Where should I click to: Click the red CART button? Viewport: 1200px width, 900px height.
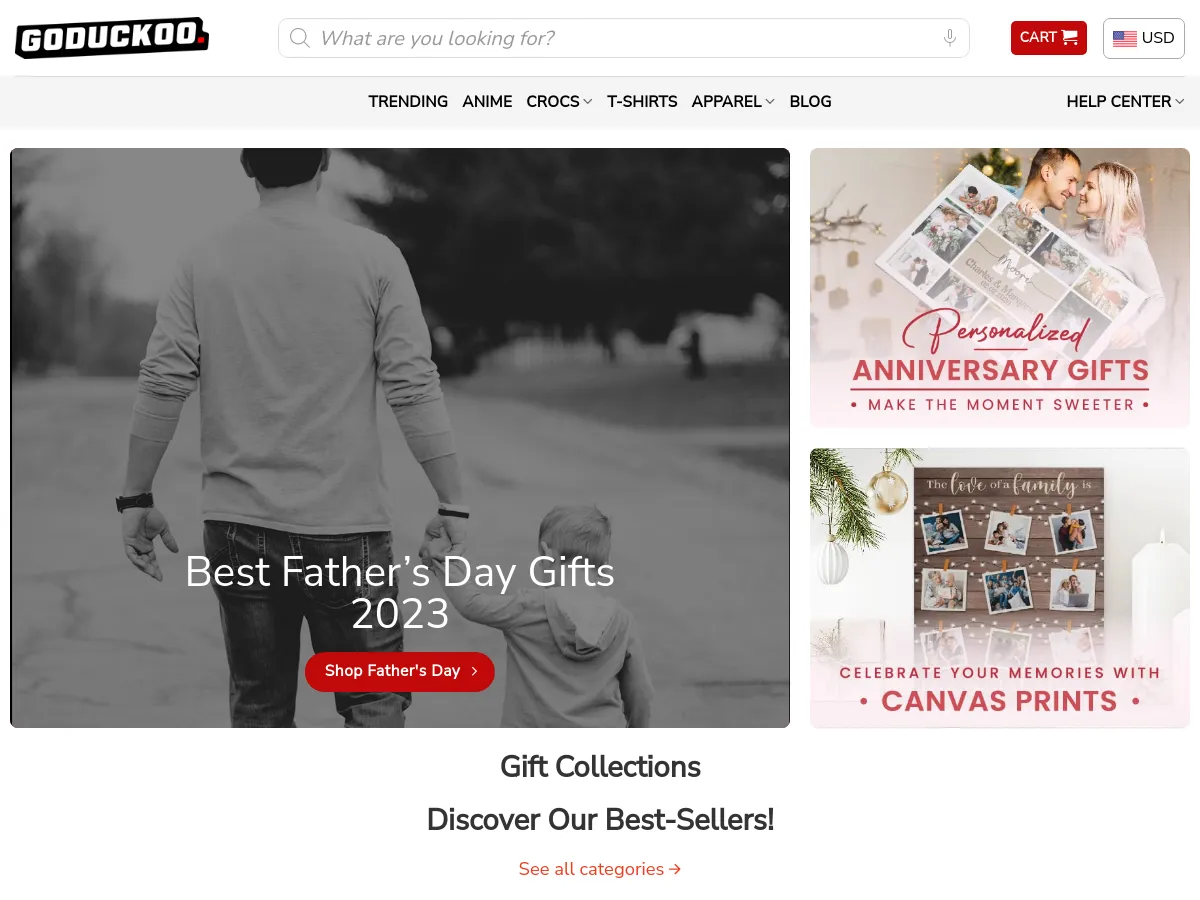coord(1049,38)
